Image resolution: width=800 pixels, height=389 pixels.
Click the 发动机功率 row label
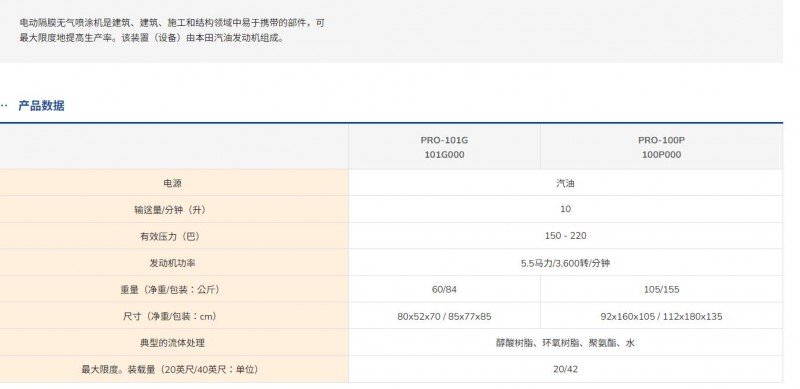[172, 263]
